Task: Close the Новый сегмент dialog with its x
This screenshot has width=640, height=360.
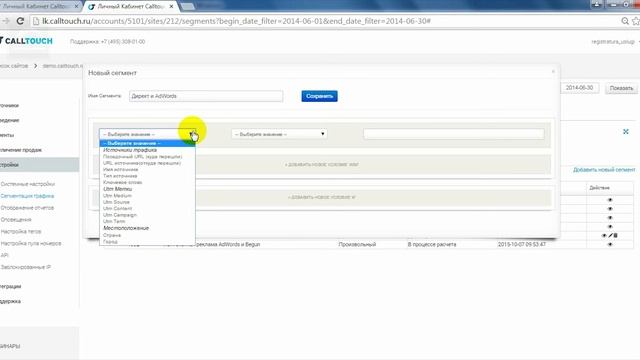Action: (553, 72)
